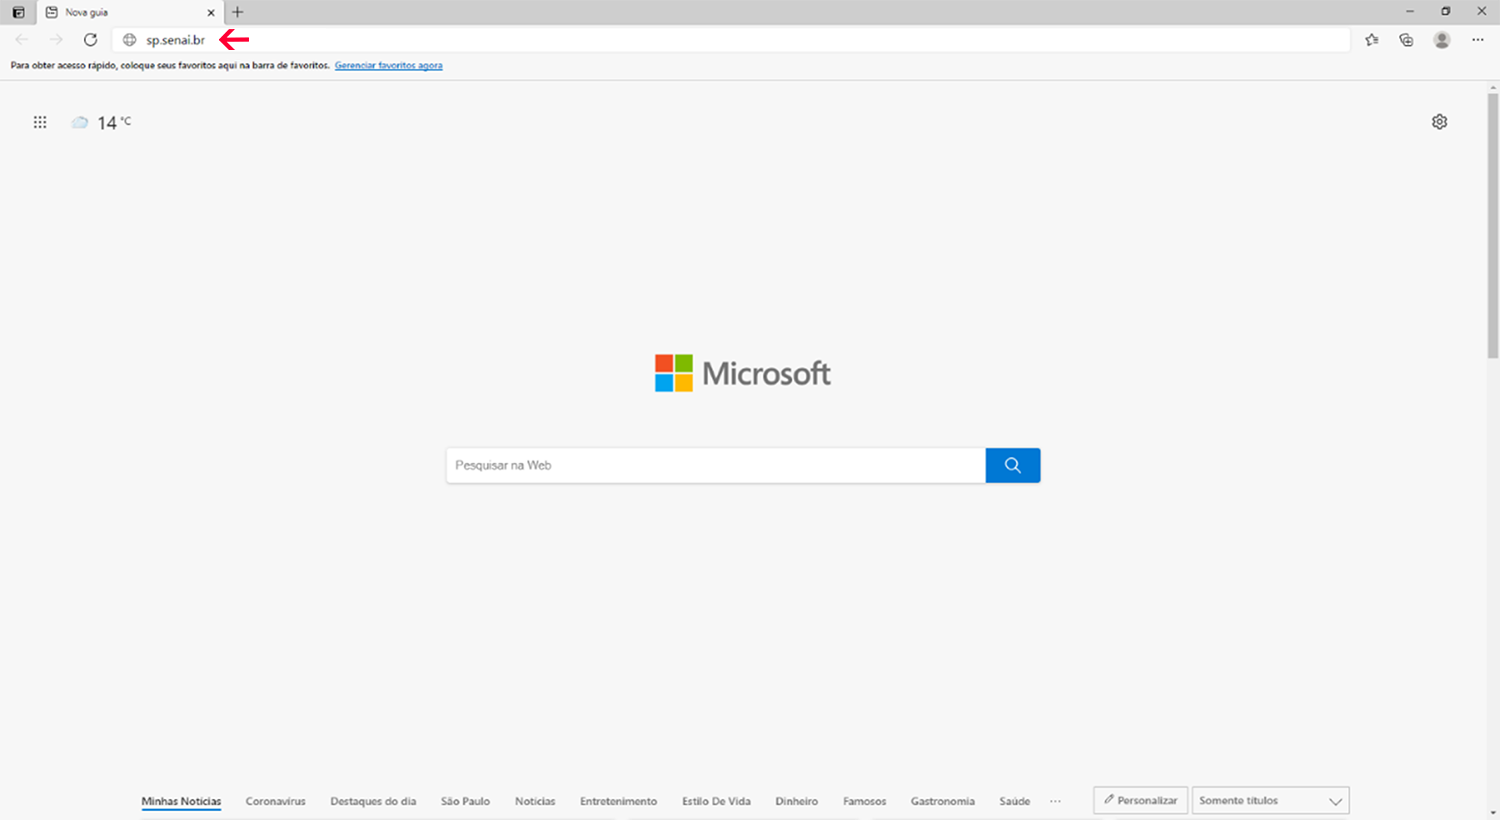Open the Collections icon
This screenshot has height=820, width=1500.
point(1406,40)
